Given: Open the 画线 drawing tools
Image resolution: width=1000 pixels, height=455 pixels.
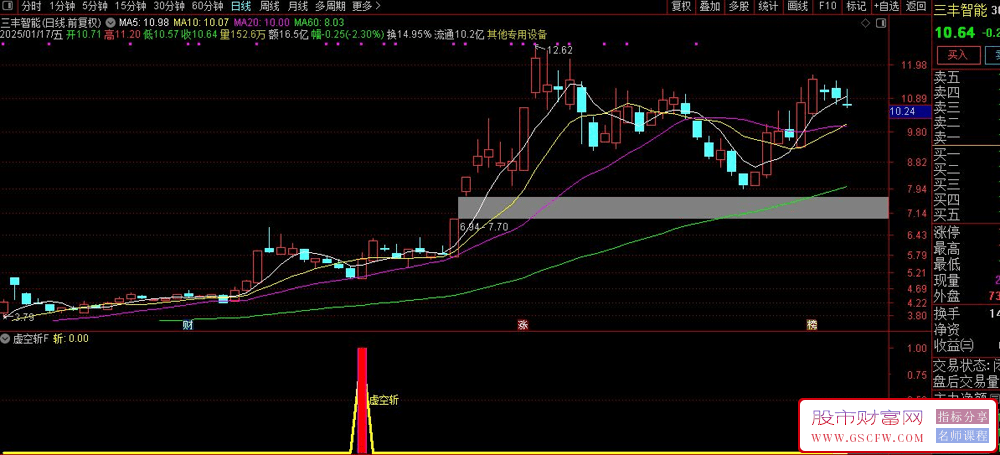Looking at the screenshot, I should click(x=798, y=6).
